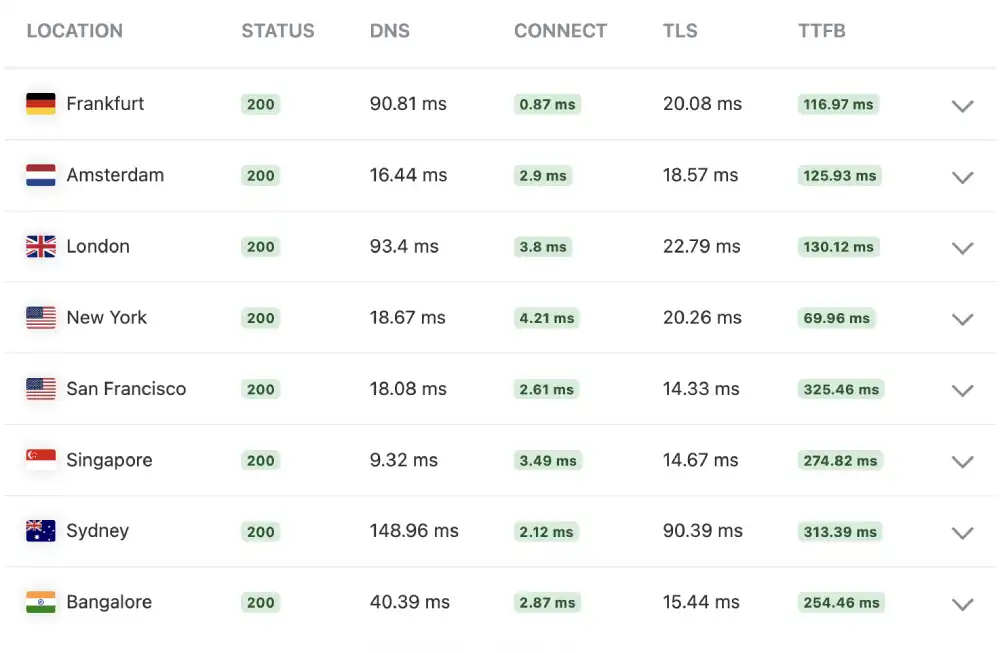This screenshot has width=1000, height=653.
Task: Click the US flag icon beside New York
Action: pos(40,317)
